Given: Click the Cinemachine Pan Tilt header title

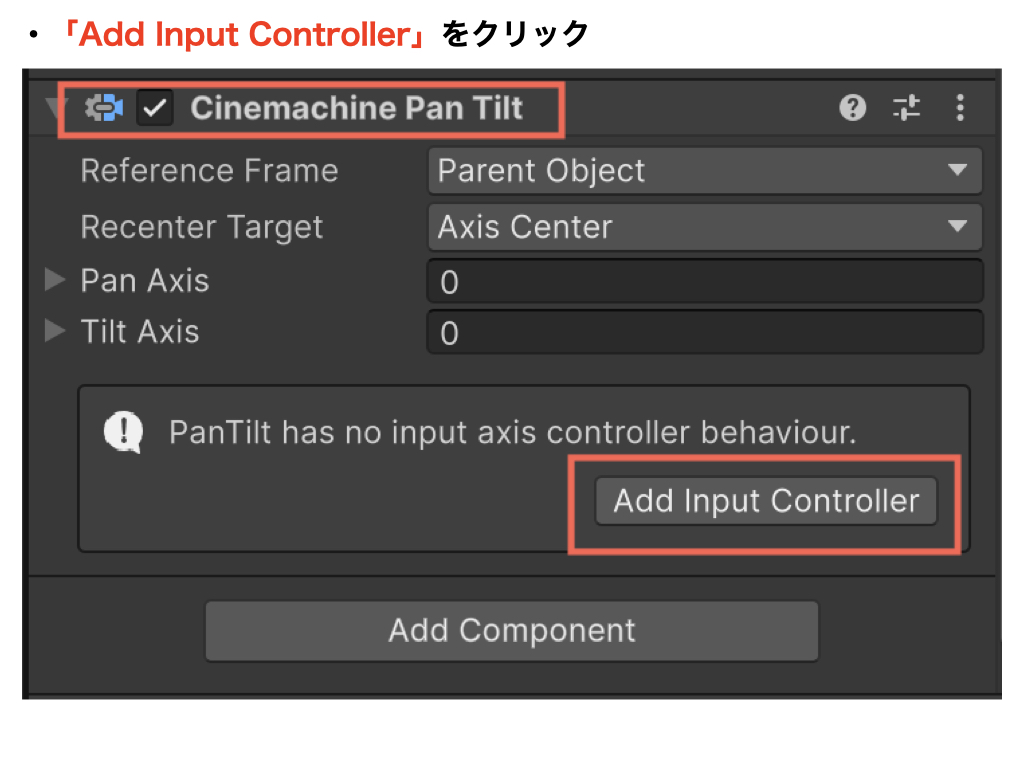Looking at the screenshot, I should point(357,108).
